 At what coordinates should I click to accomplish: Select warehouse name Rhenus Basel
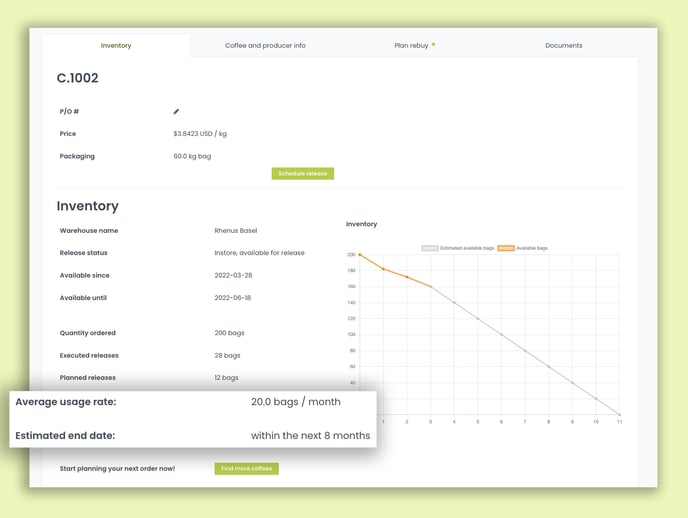point(236,231)
